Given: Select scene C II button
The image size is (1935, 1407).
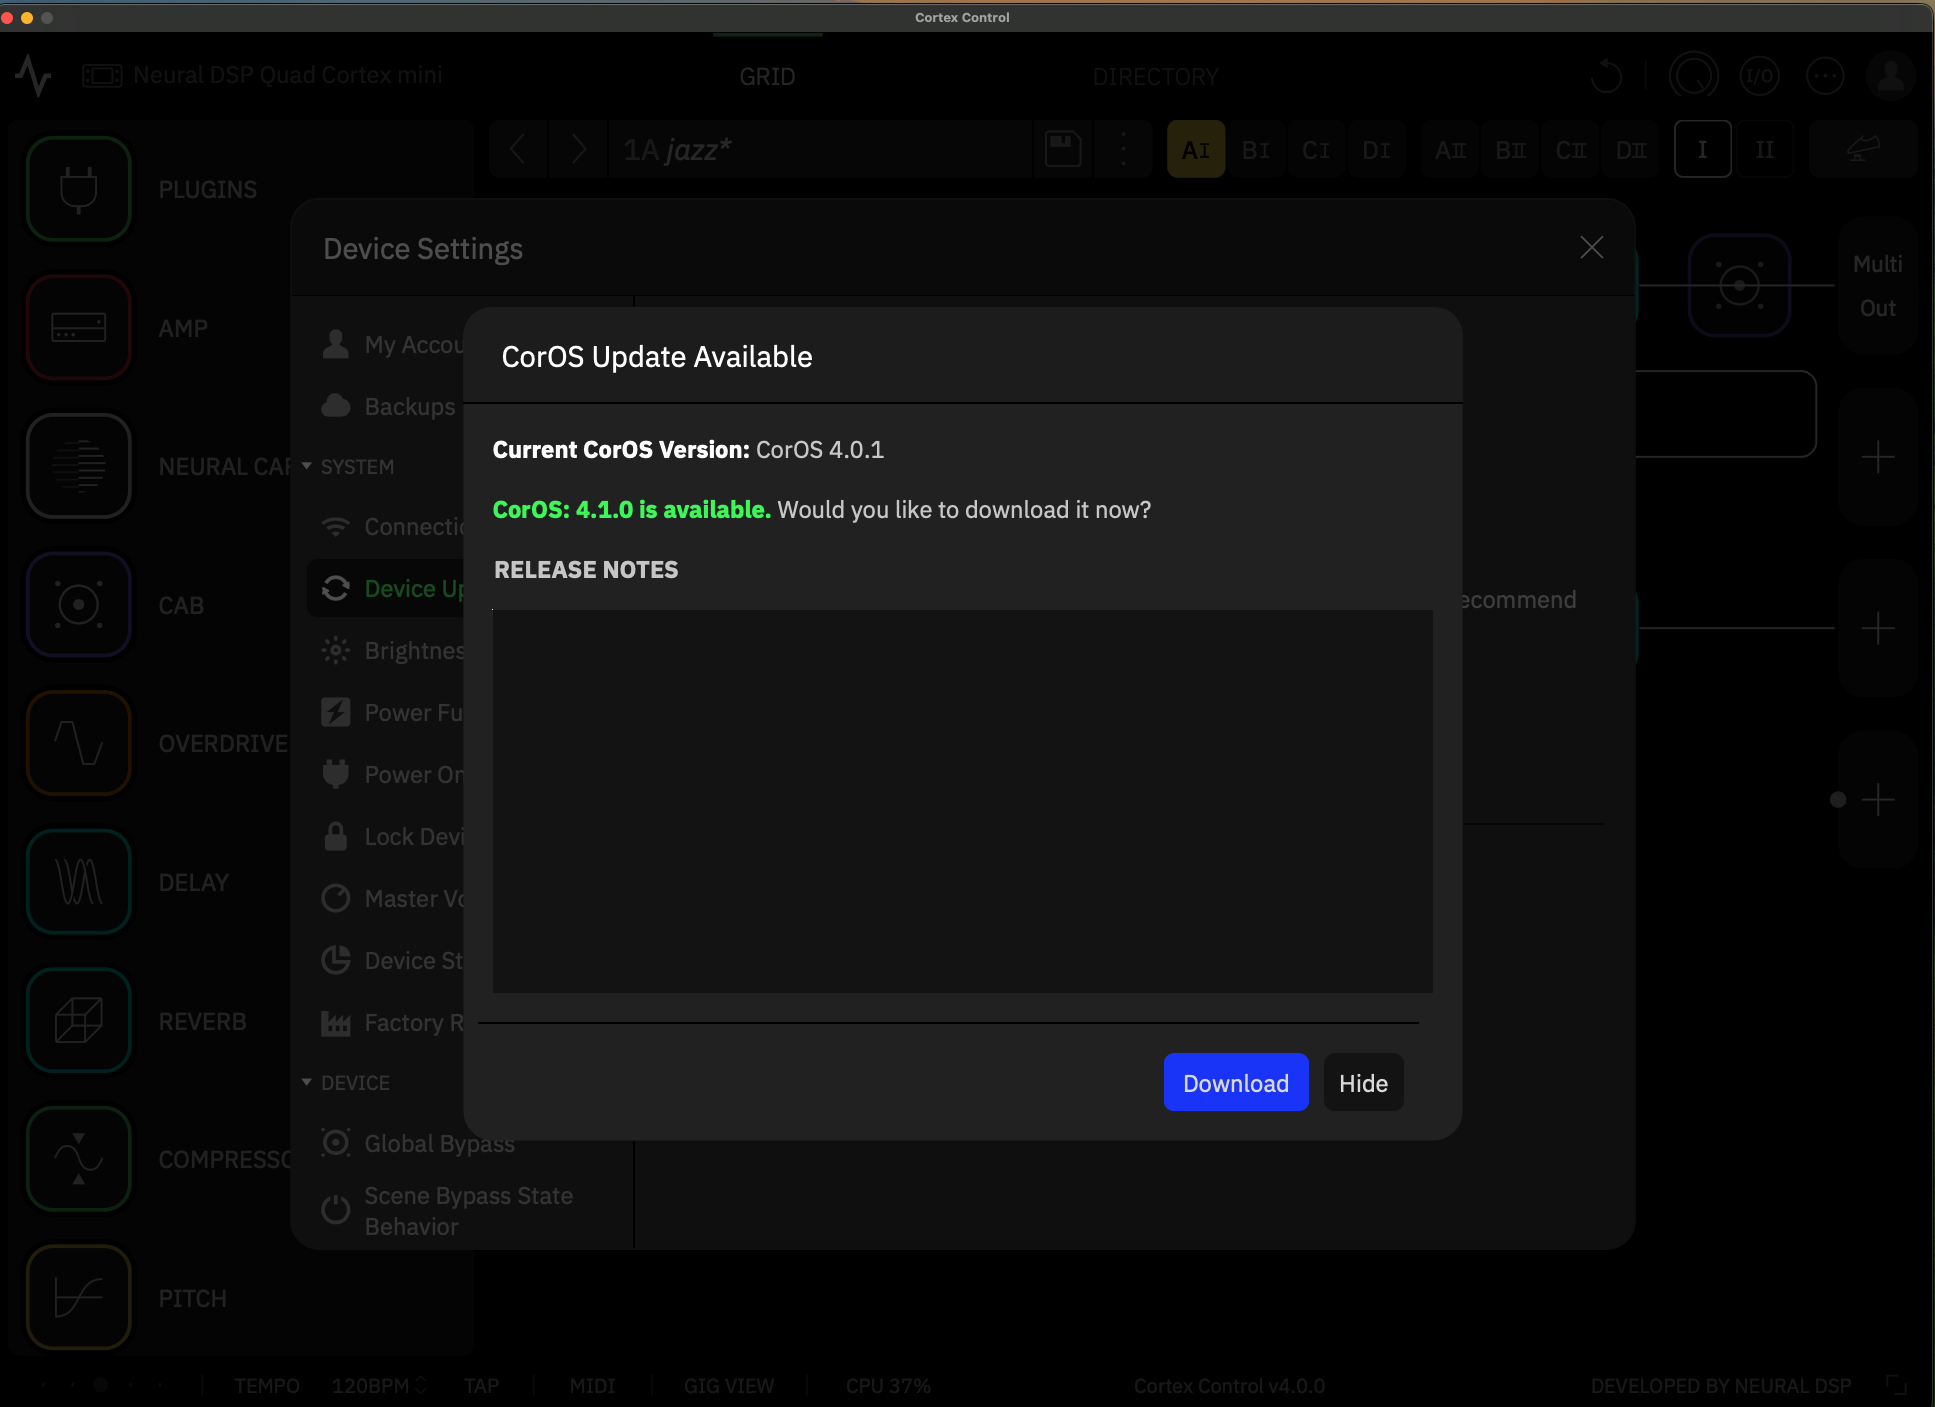Looking at the screenshot, I should [x=1570, y=150].
